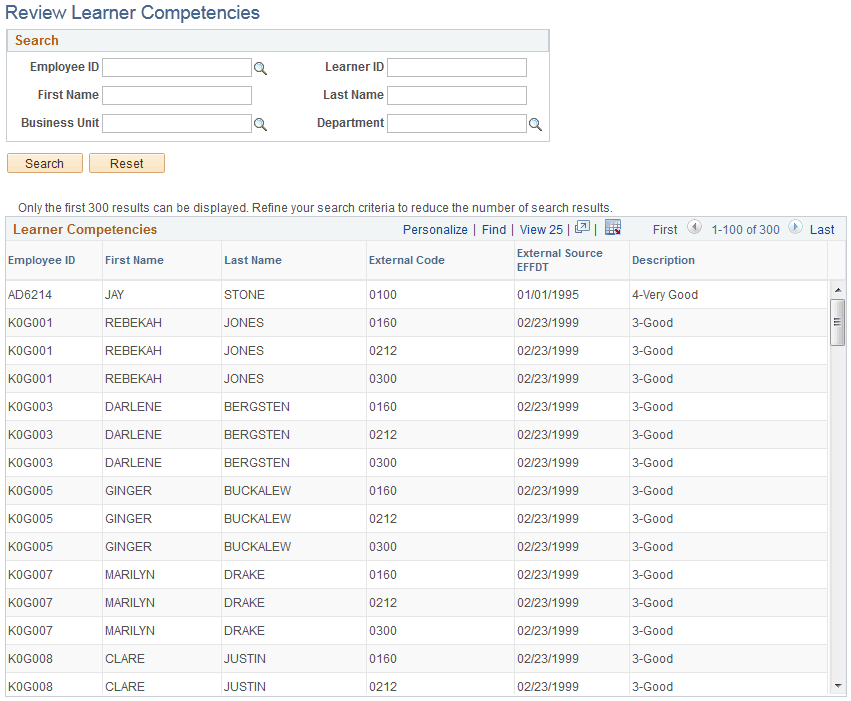The width and height of the screenshot is (851, 701).
Task: Select 0300 code in REBEKAH JONES row
Action: coord(383,379)
